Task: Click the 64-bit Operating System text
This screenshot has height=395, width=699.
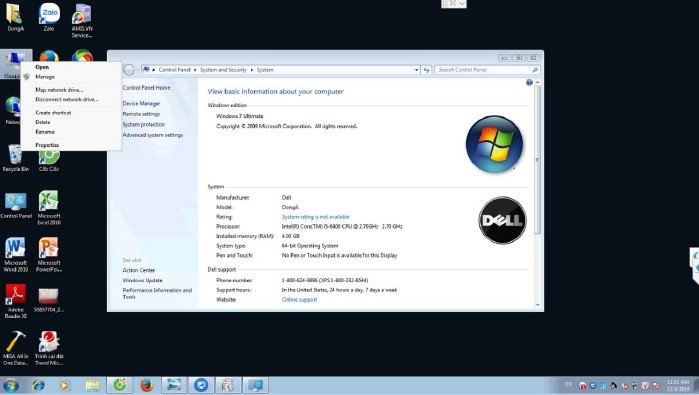Action: point(310,246)
